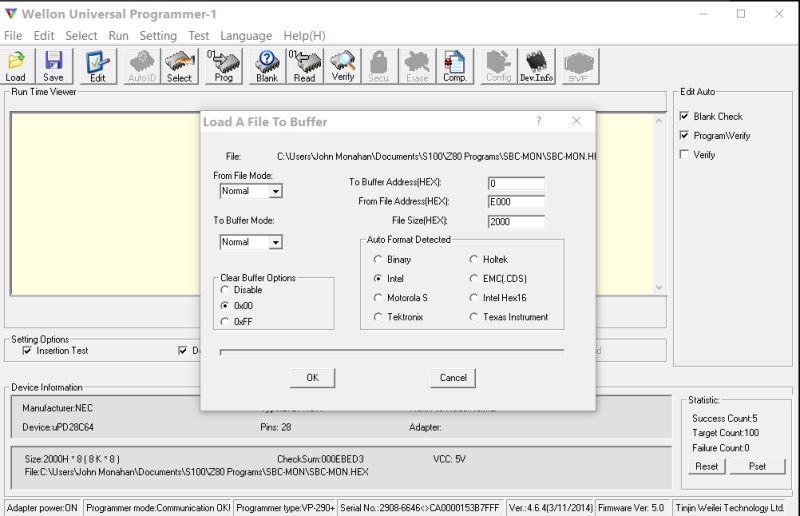The height and width of the screenshot is (516, 800).
Task: Click Run Time Viewer scroll up arrow
Action: pyautogui.click(x=659, y=121)
